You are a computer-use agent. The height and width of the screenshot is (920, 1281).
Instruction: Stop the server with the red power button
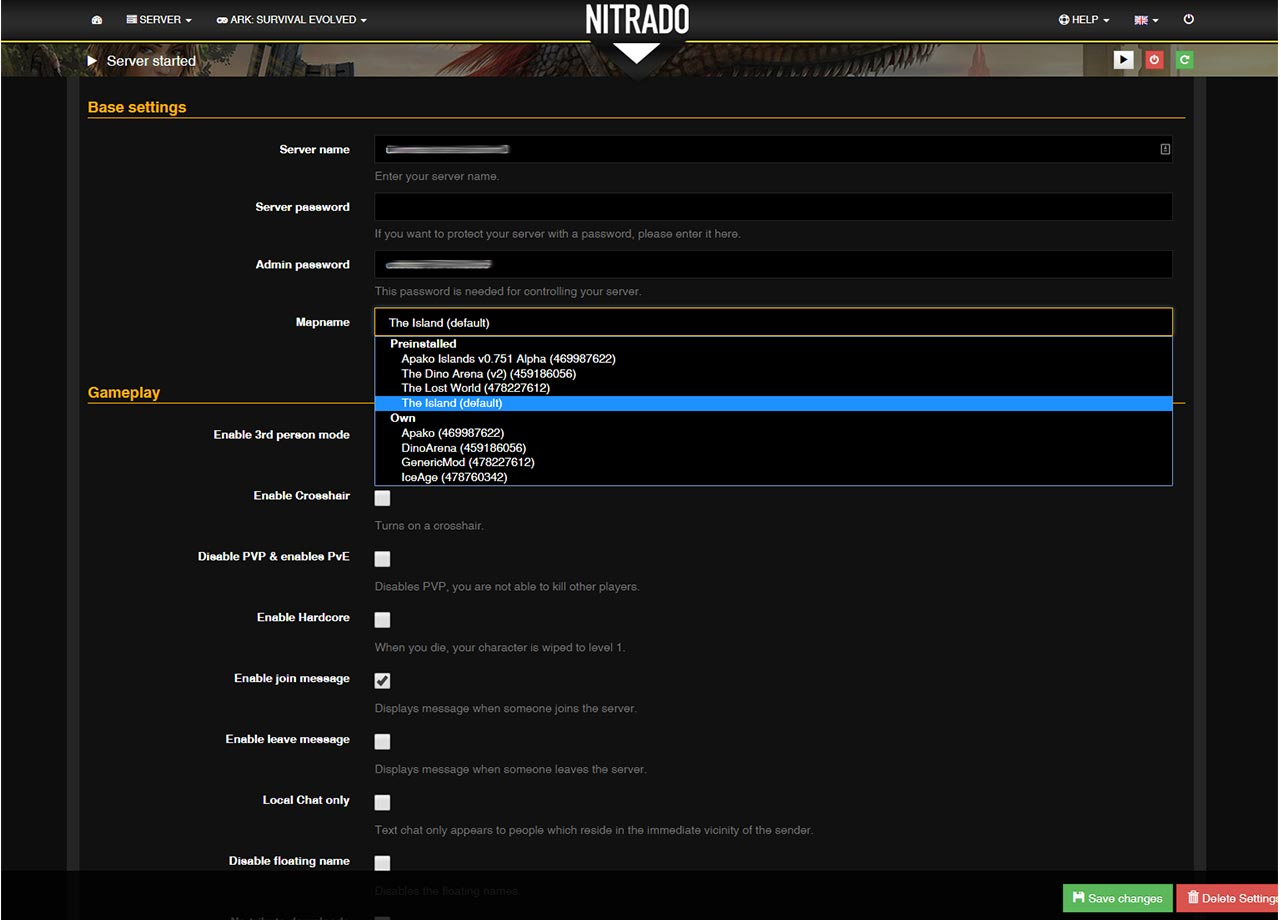tap(1154, 60)
